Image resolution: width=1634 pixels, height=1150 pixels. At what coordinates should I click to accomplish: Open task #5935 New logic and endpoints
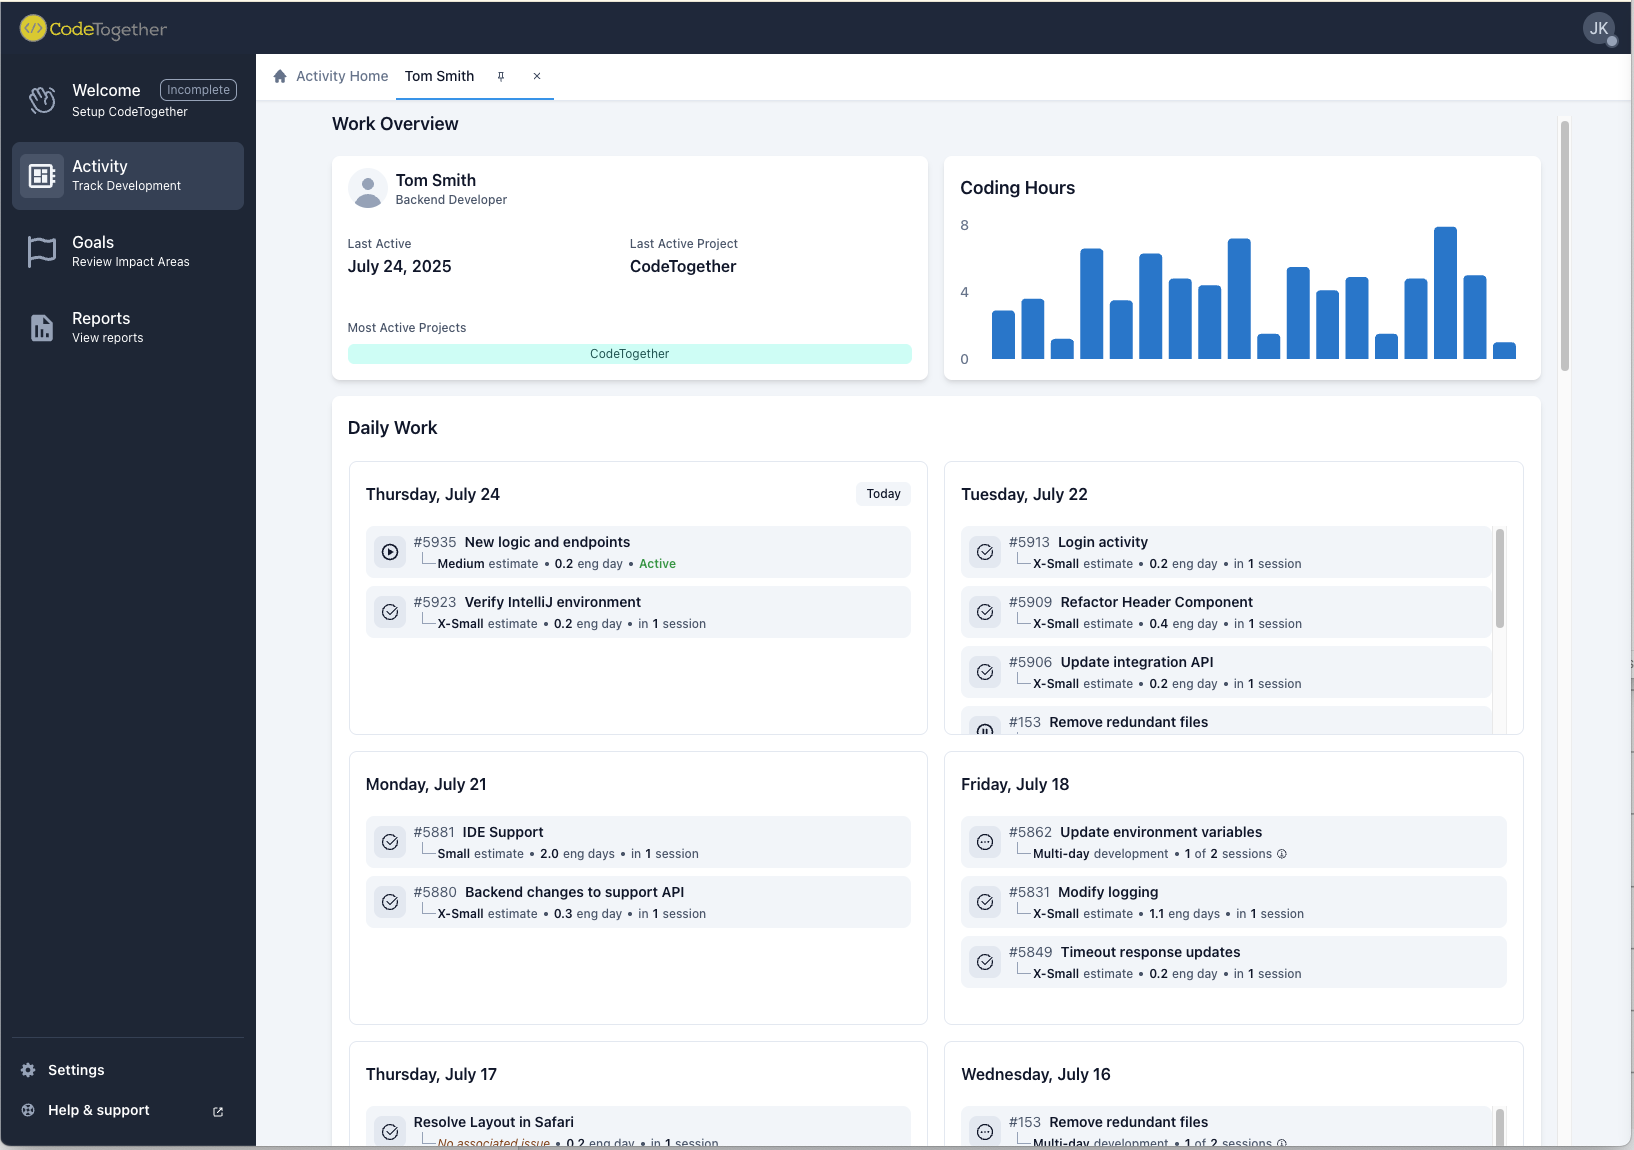pyautogui.click(x=638, y=552)
